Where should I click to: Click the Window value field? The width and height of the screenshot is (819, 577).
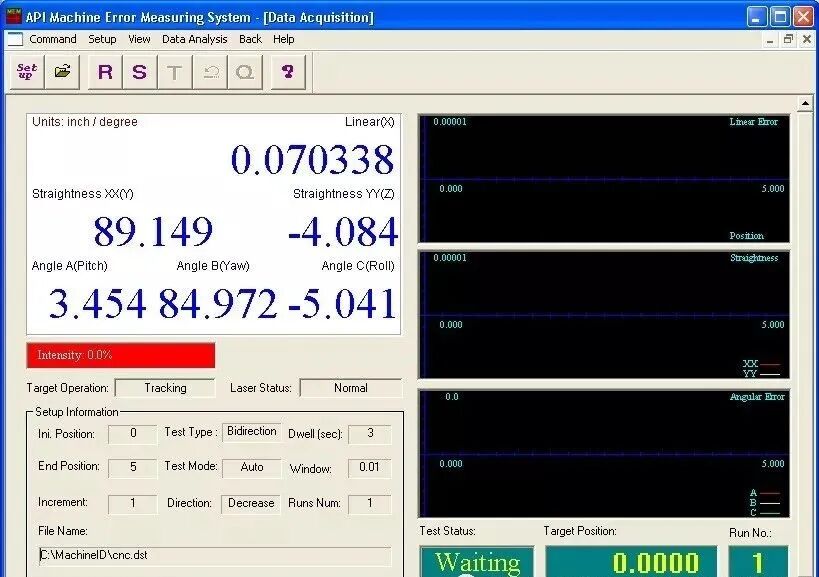coord(370,467)
